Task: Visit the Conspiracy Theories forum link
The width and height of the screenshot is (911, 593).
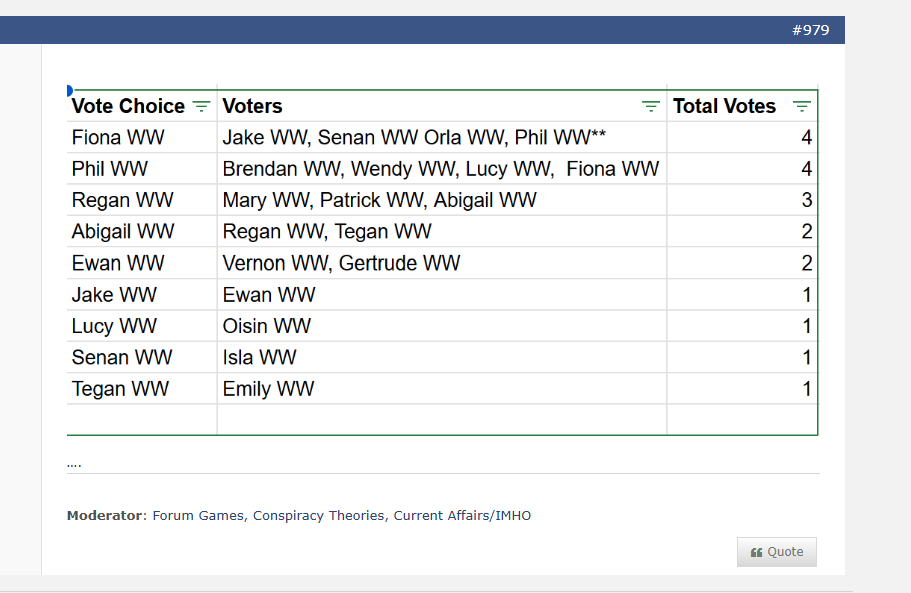Action: click(318, 516)
